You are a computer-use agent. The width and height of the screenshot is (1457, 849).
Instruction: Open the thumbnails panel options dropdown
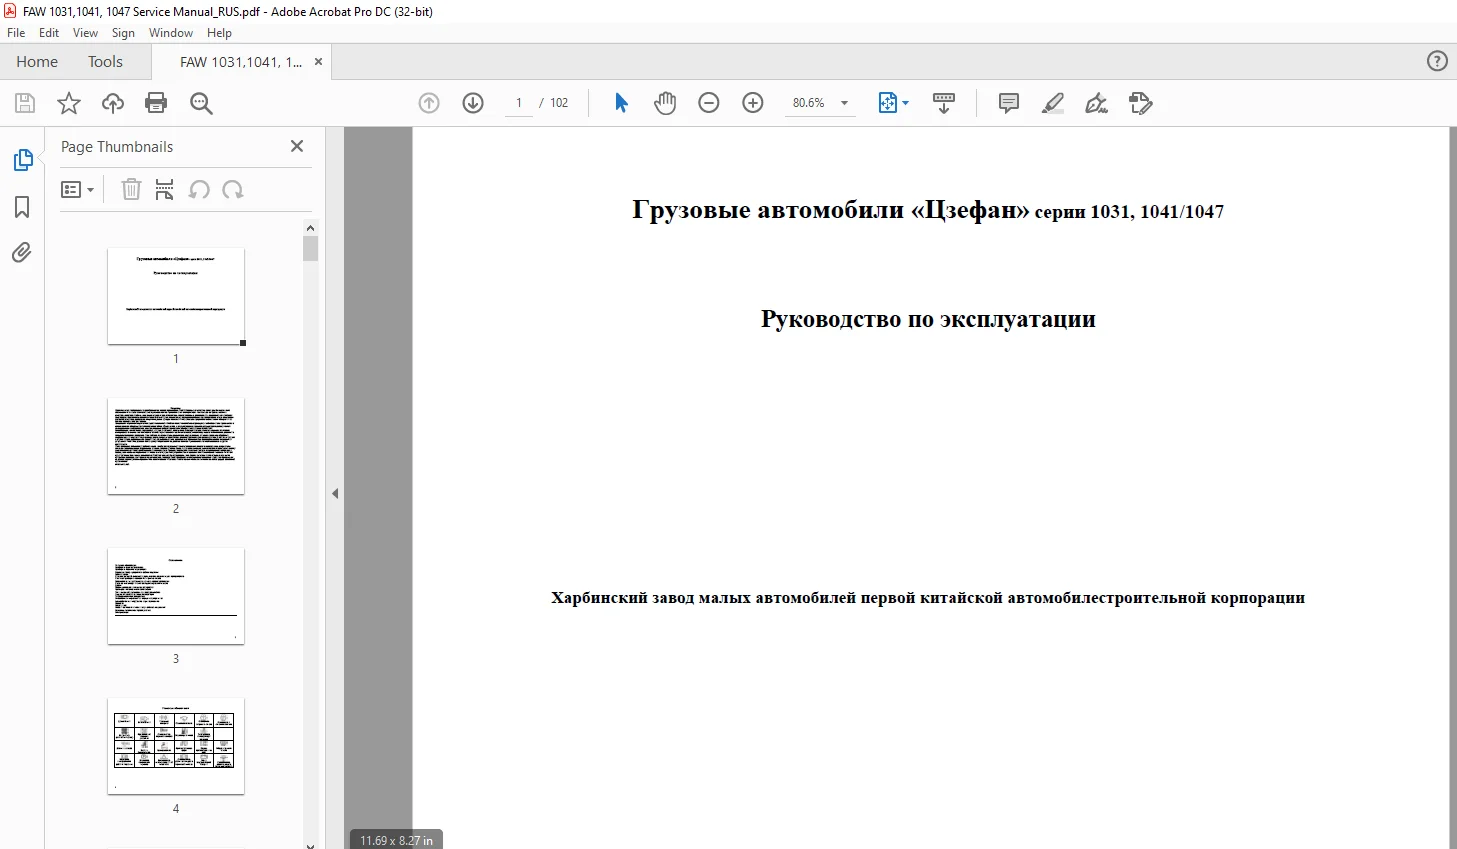coord(77,189)
